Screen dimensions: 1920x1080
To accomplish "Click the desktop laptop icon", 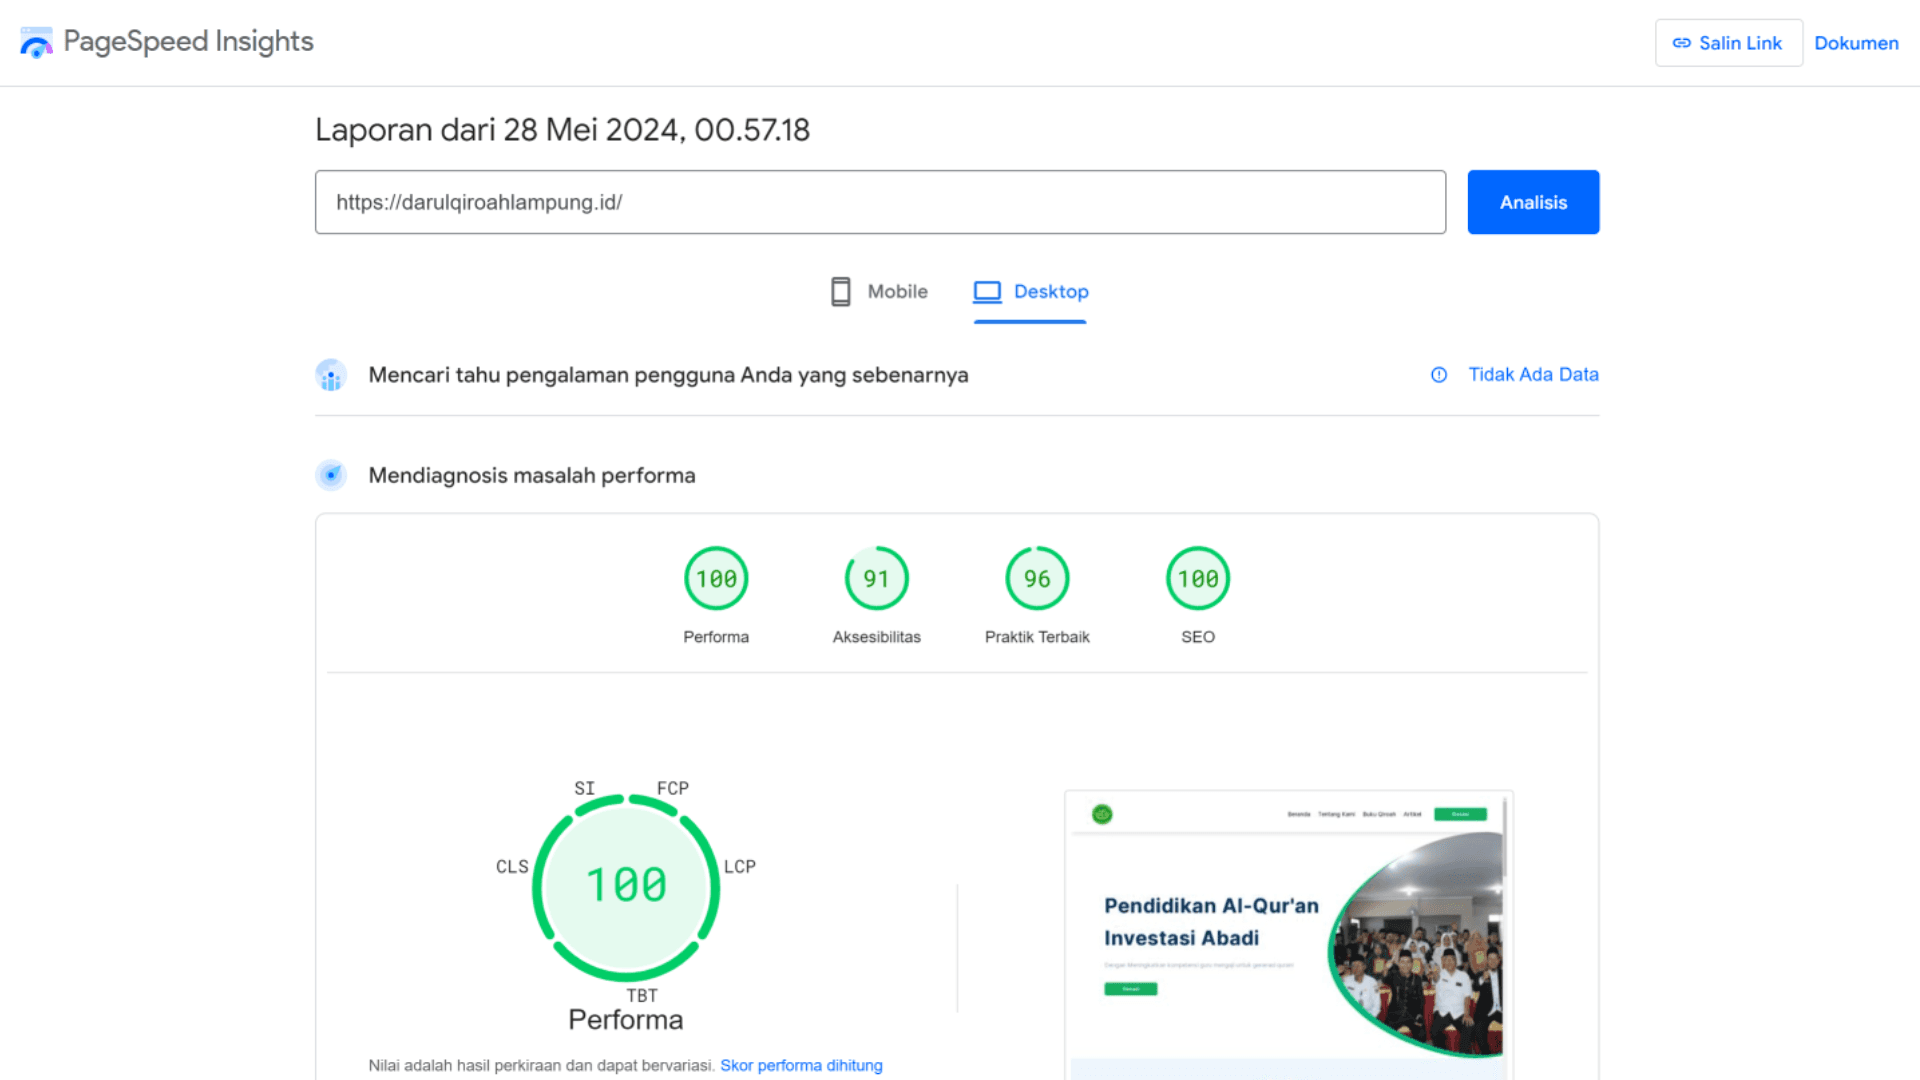I will click(x=987, y=292).
